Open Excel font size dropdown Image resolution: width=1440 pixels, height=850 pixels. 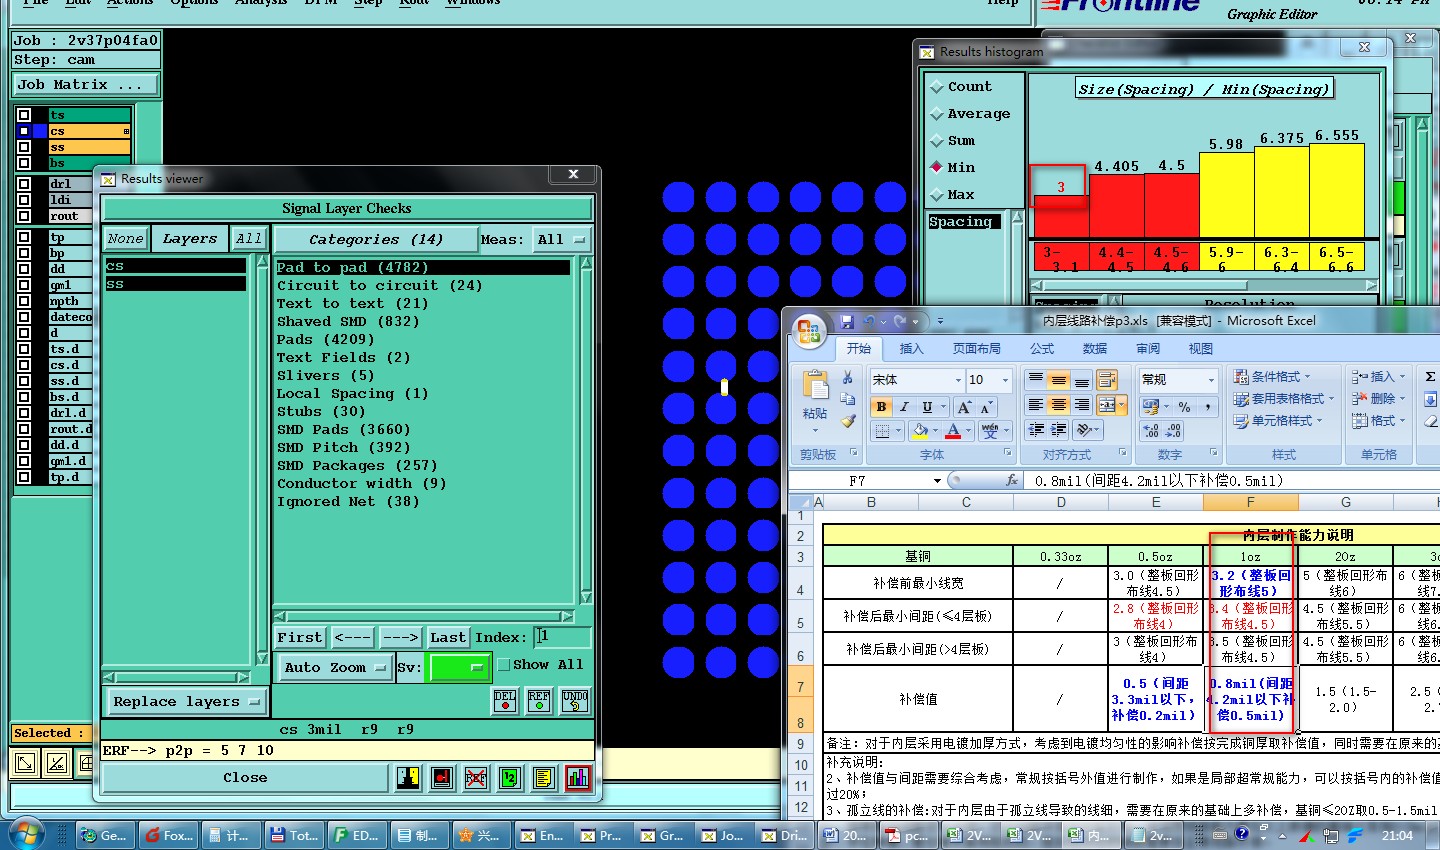click(1005, 380)
